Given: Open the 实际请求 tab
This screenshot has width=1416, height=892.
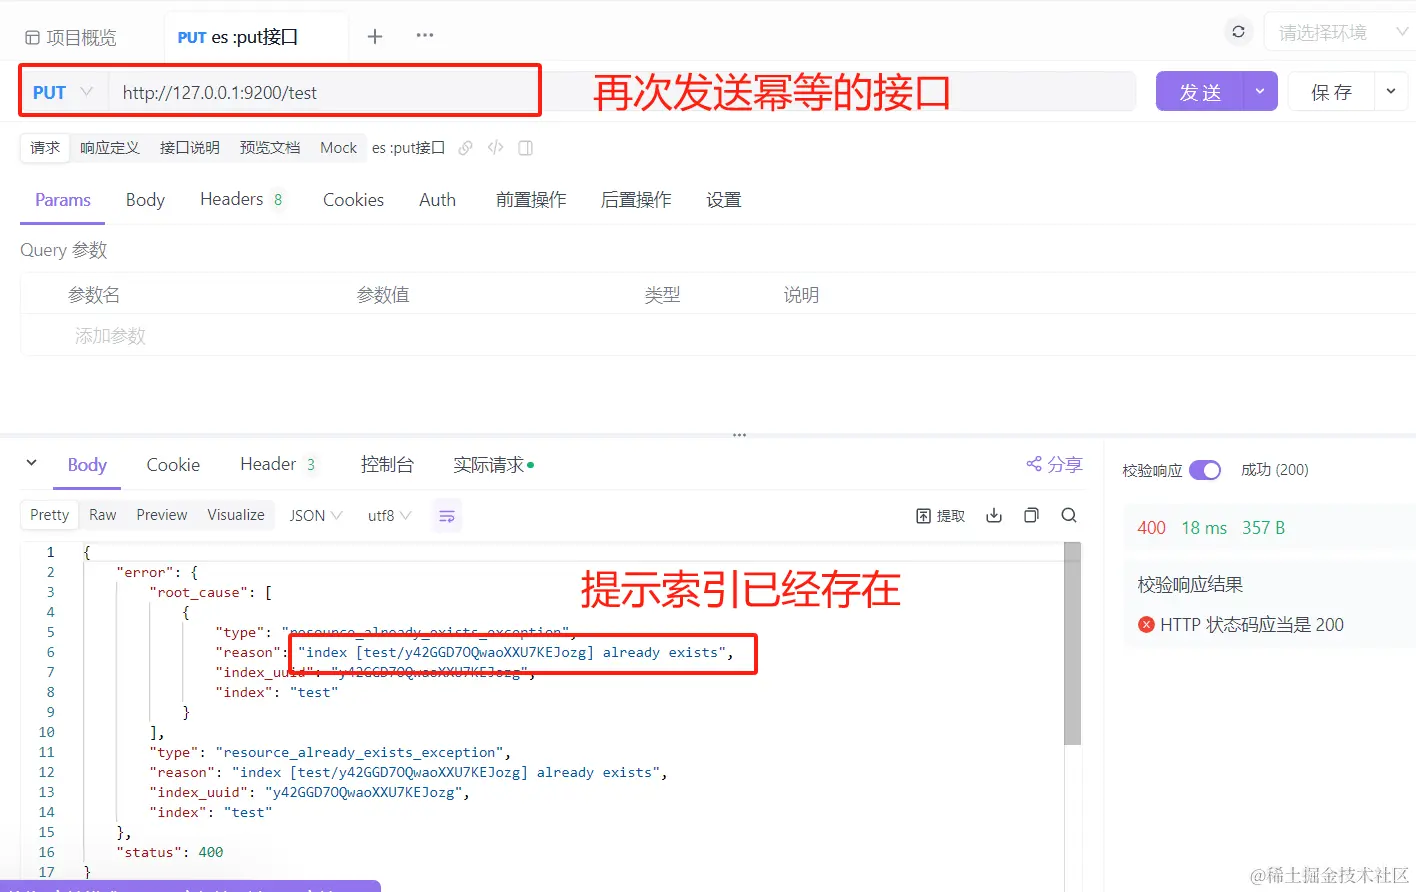Looking at the screenshot, I should click(x=493, y=465).
